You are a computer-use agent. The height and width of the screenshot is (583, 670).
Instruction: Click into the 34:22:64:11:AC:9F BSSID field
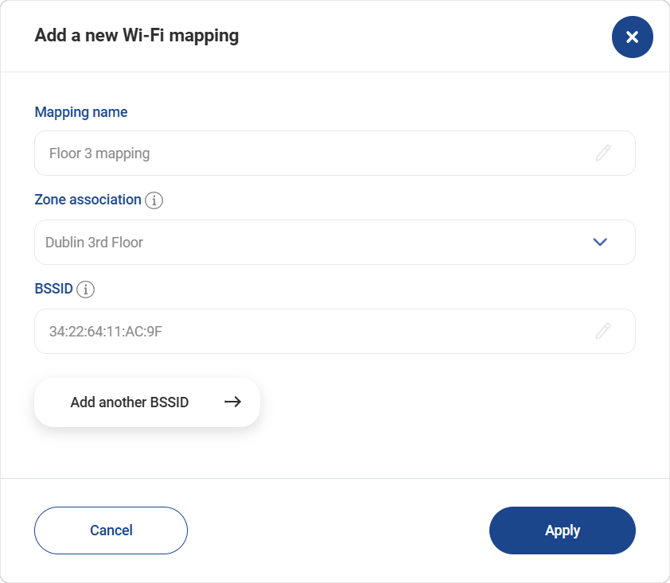[335, 331]
